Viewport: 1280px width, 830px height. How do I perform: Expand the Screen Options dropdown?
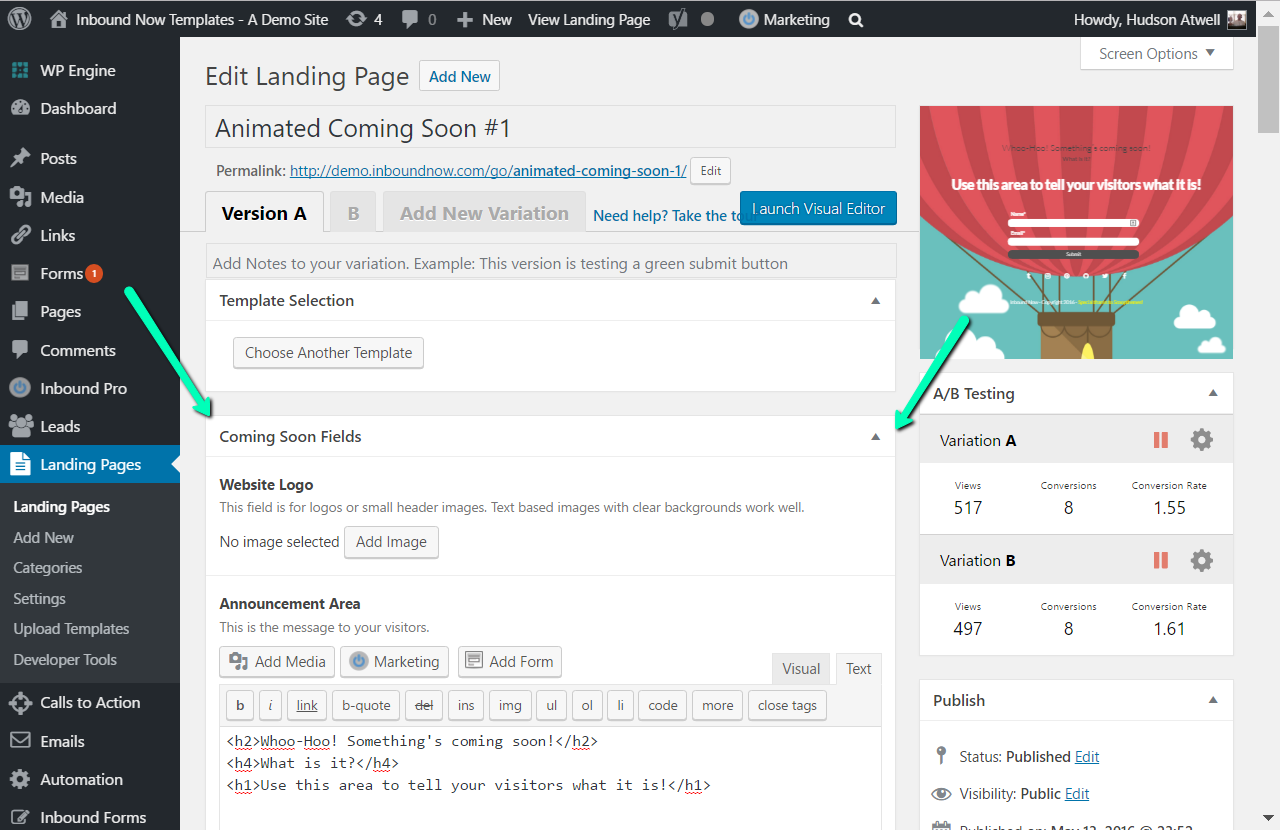coord(1157,54)
